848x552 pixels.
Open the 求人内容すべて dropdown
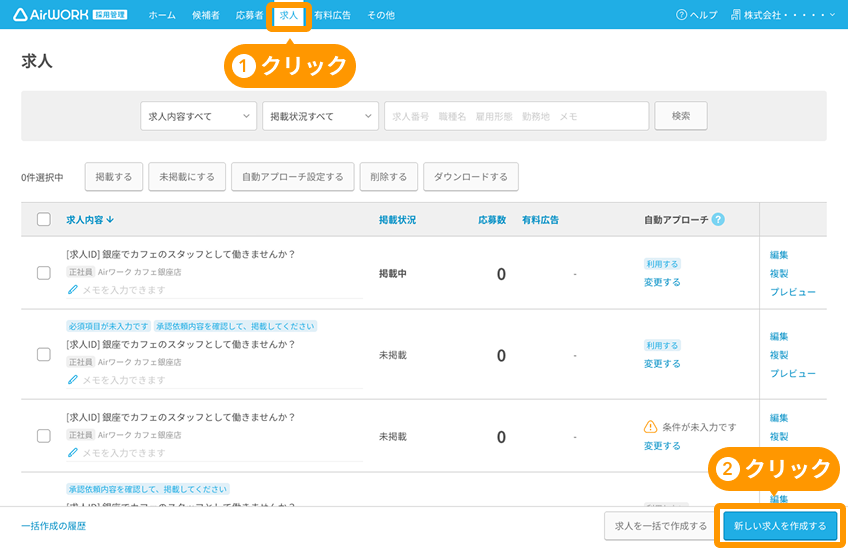(198, 116)
